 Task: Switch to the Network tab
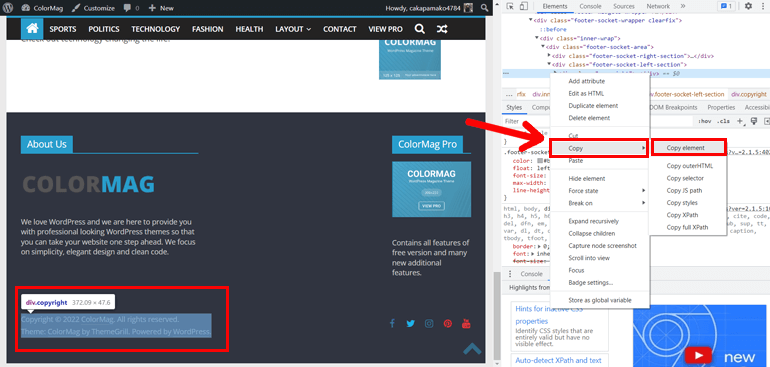click(x=658, y=6)
